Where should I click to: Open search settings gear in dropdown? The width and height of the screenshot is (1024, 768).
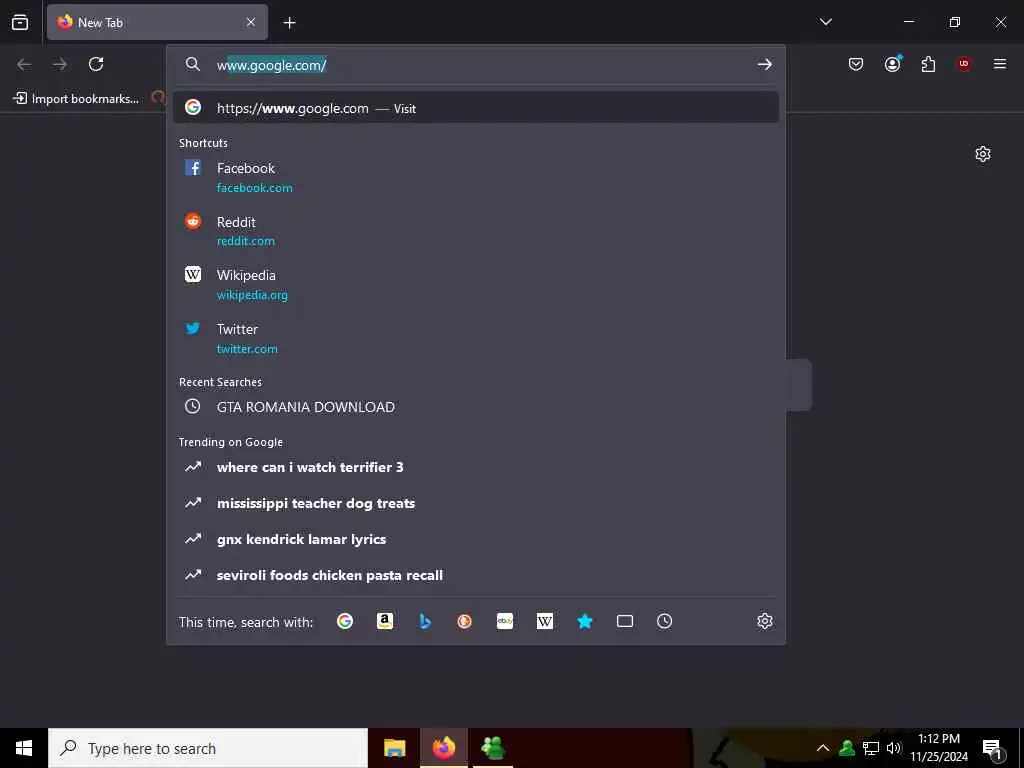pyautogui.click(x=765, y=621)
